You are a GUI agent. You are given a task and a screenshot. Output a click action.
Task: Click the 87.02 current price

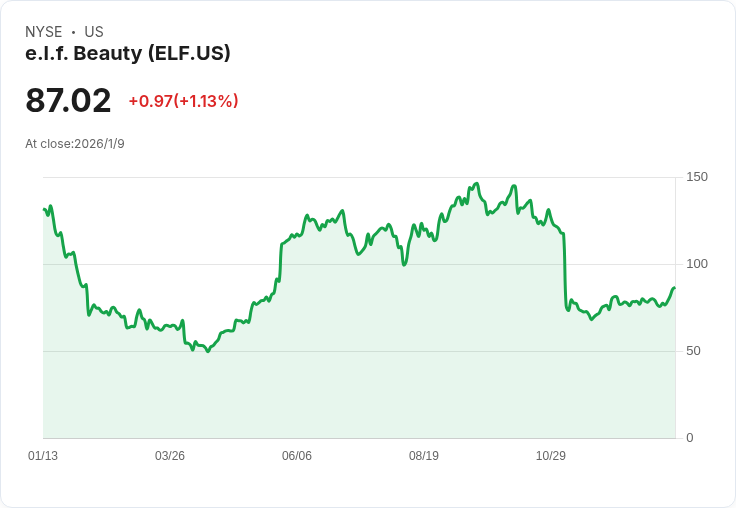[68, 101]
